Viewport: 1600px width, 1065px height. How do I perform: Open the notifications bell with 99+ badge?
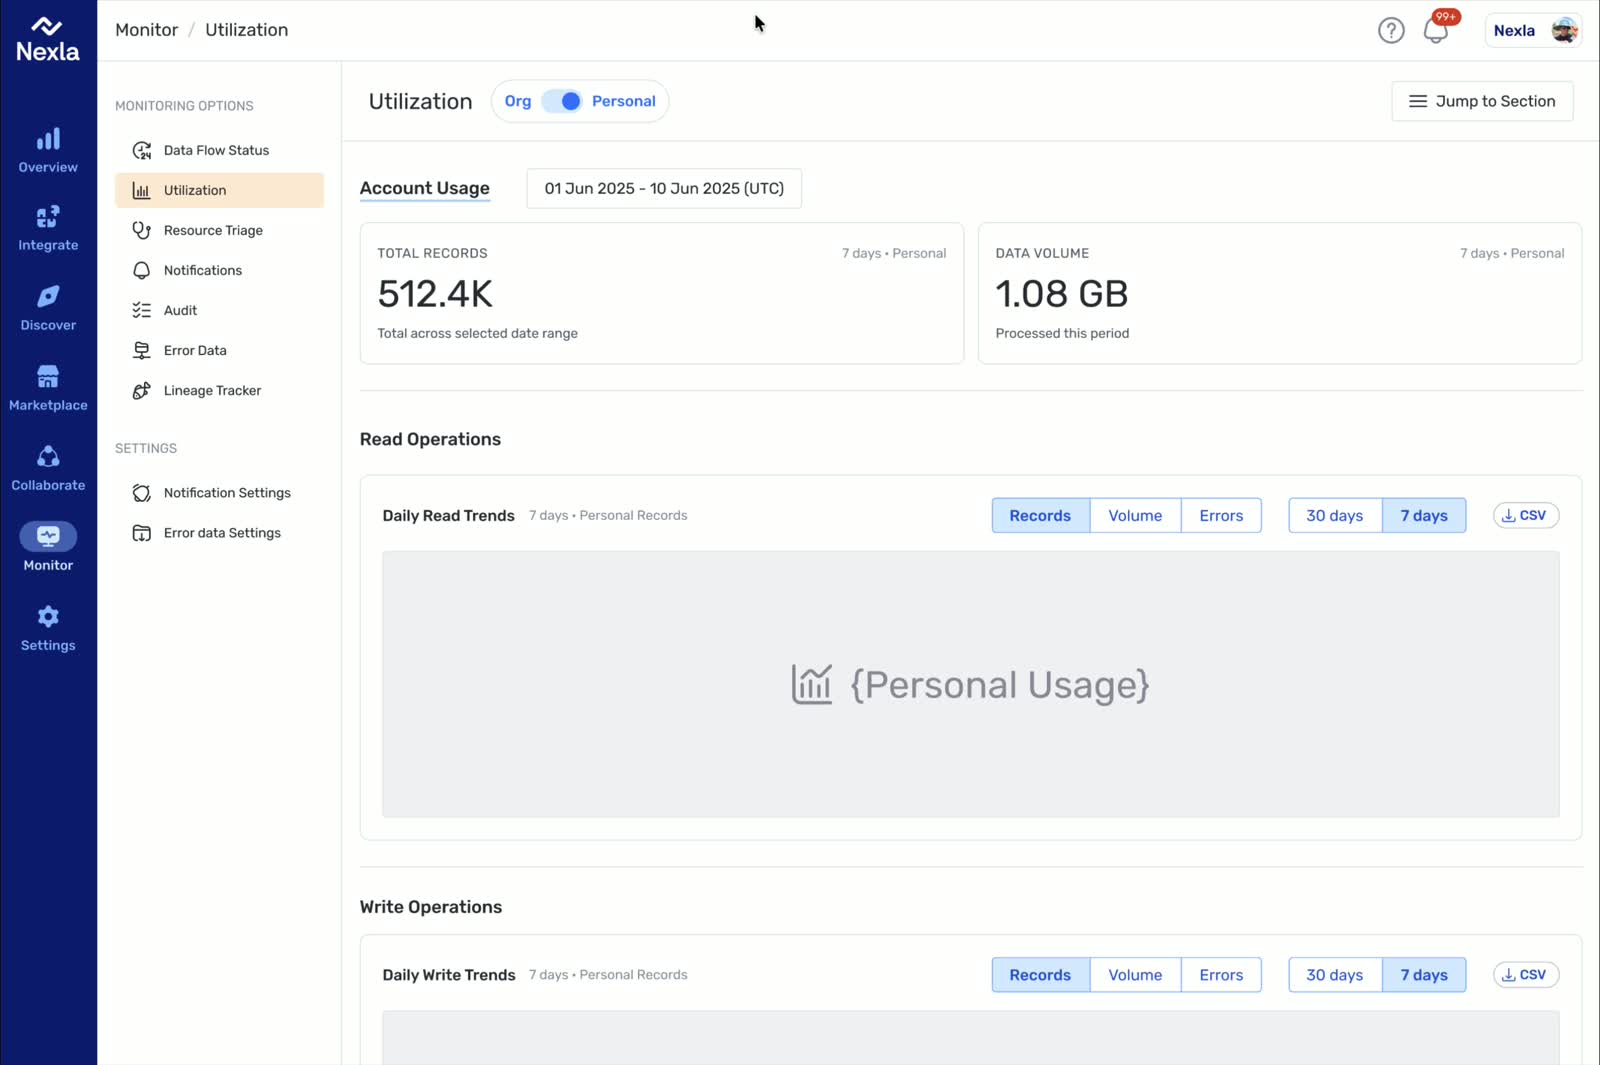tap(1435, 30)
